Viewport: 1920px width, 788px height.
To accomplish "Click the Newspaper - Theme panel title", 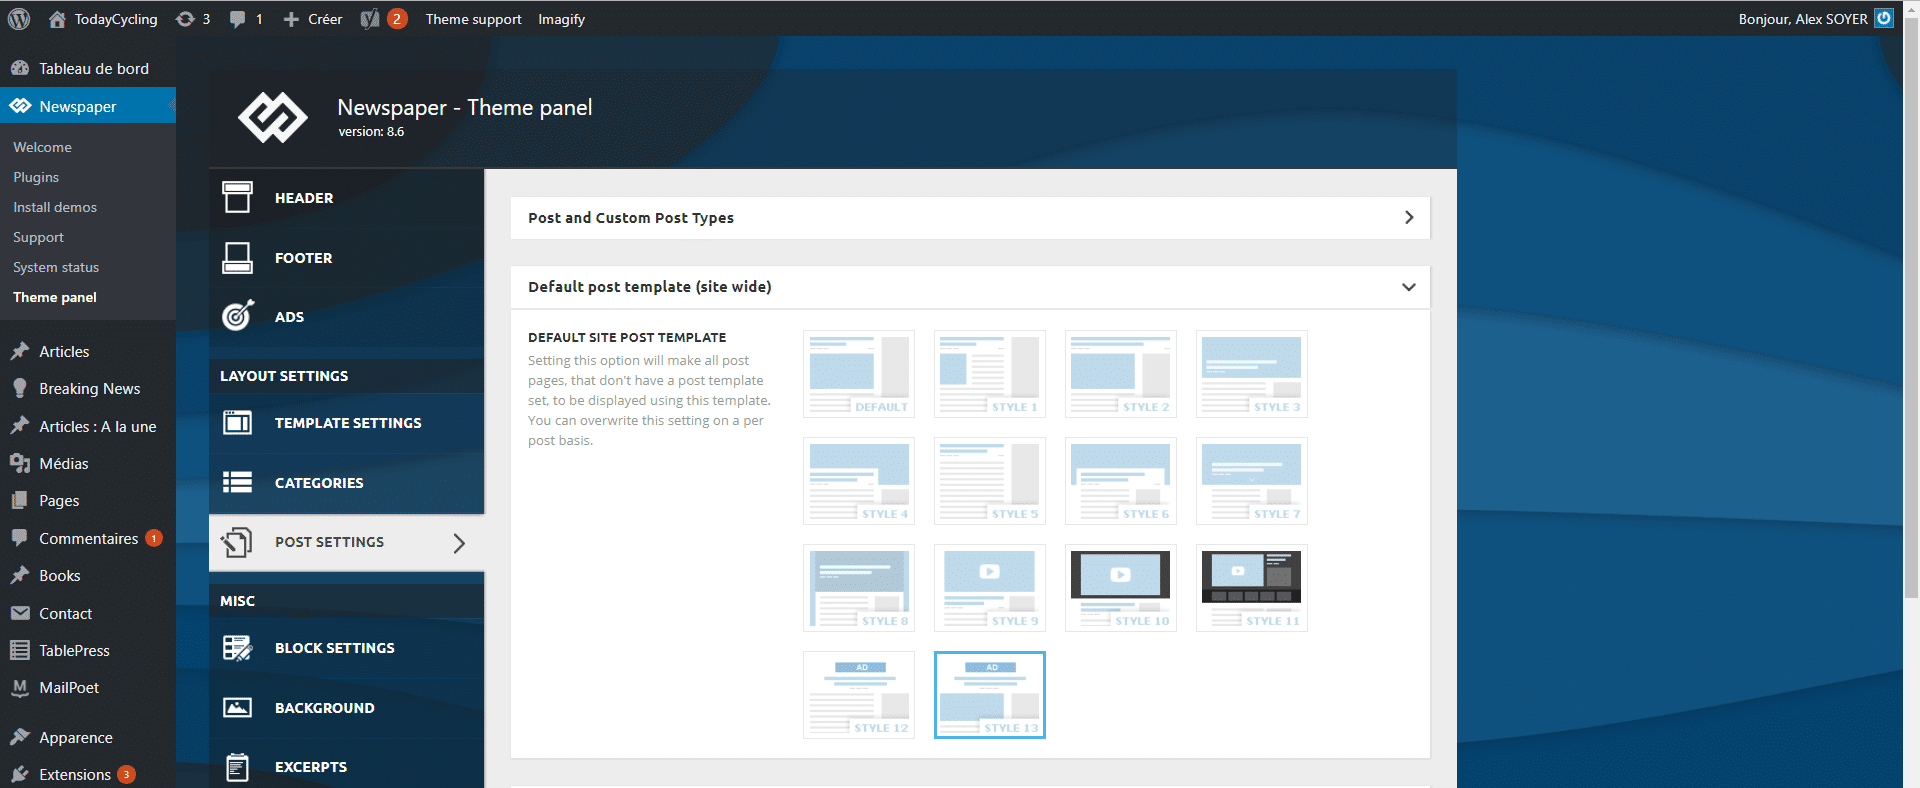I will [x=465, y=107].
